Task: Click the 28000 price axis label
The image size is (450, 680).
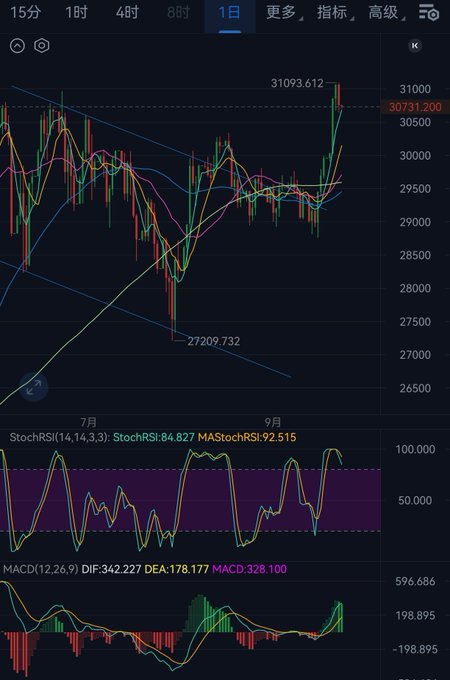Action: 415,288
